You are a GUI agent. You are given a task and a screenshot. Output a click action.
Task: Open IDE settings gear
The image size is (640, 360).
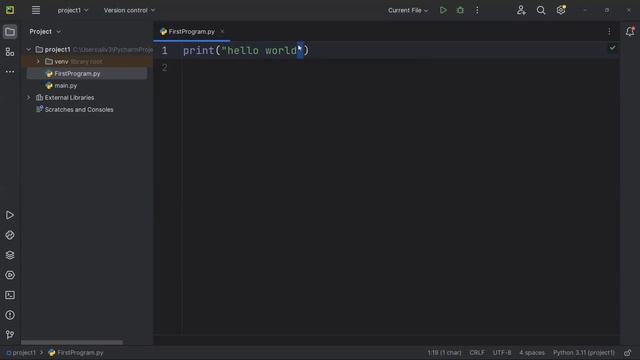(x=561, y=10)
